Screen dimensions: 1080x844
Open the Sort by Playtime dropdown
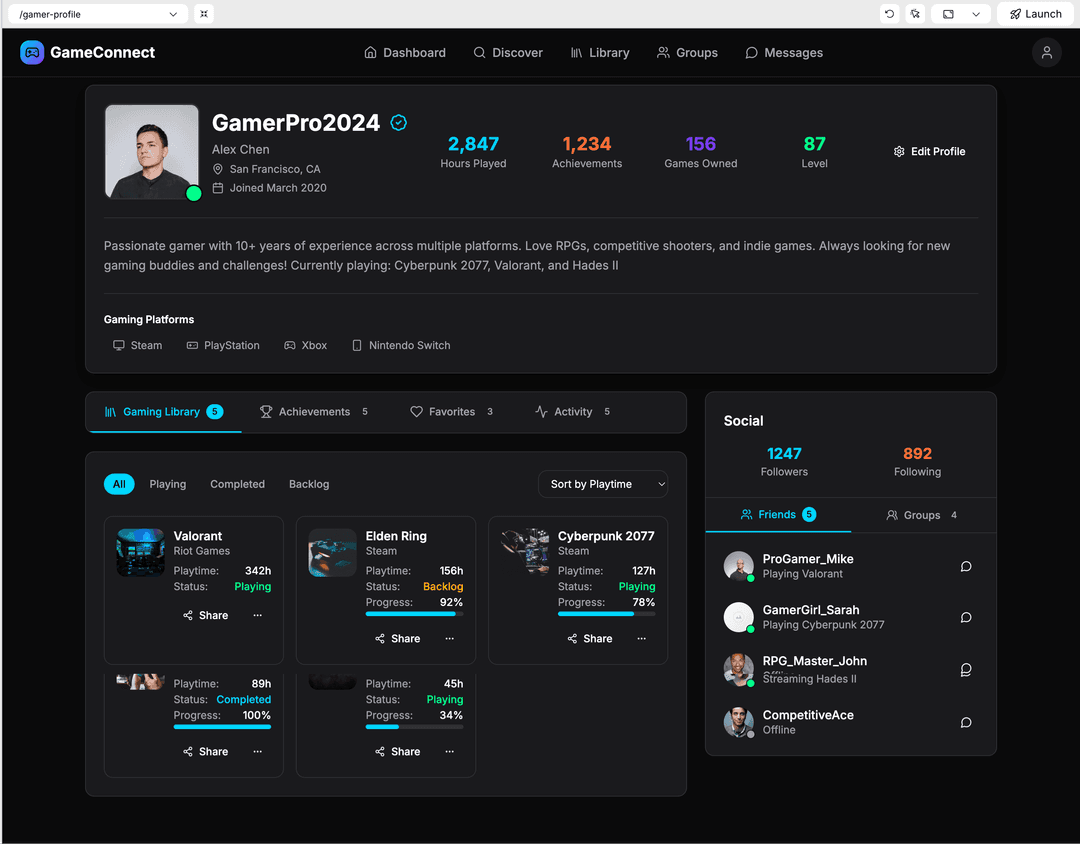click(603, 484)
